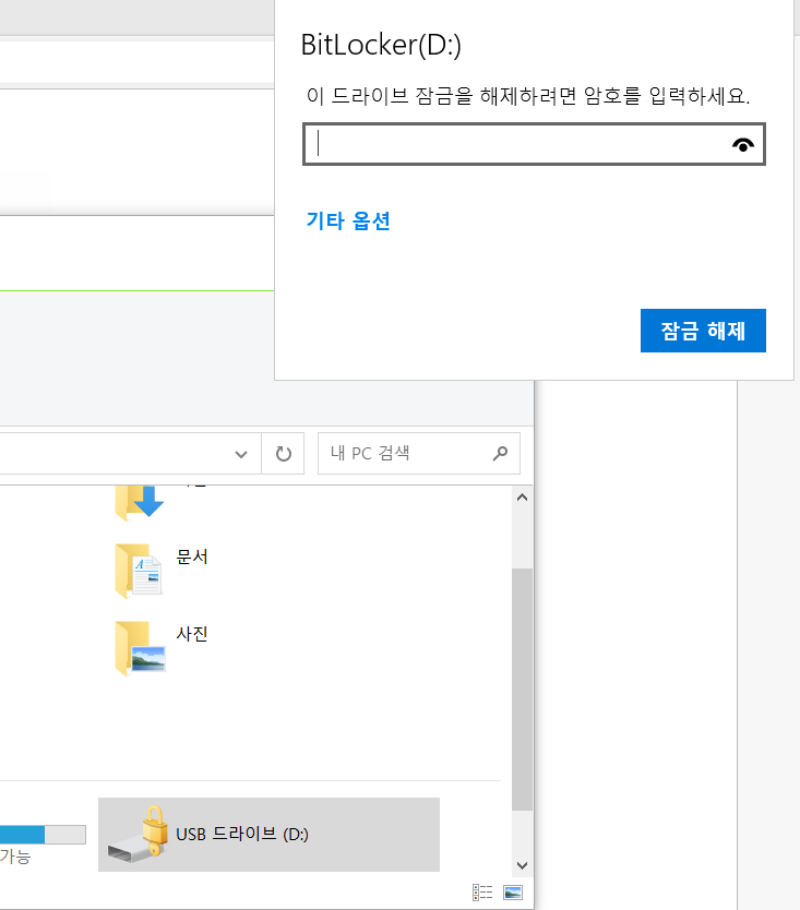Collapse the scrollbar up arrow

[x=521, y=496]
